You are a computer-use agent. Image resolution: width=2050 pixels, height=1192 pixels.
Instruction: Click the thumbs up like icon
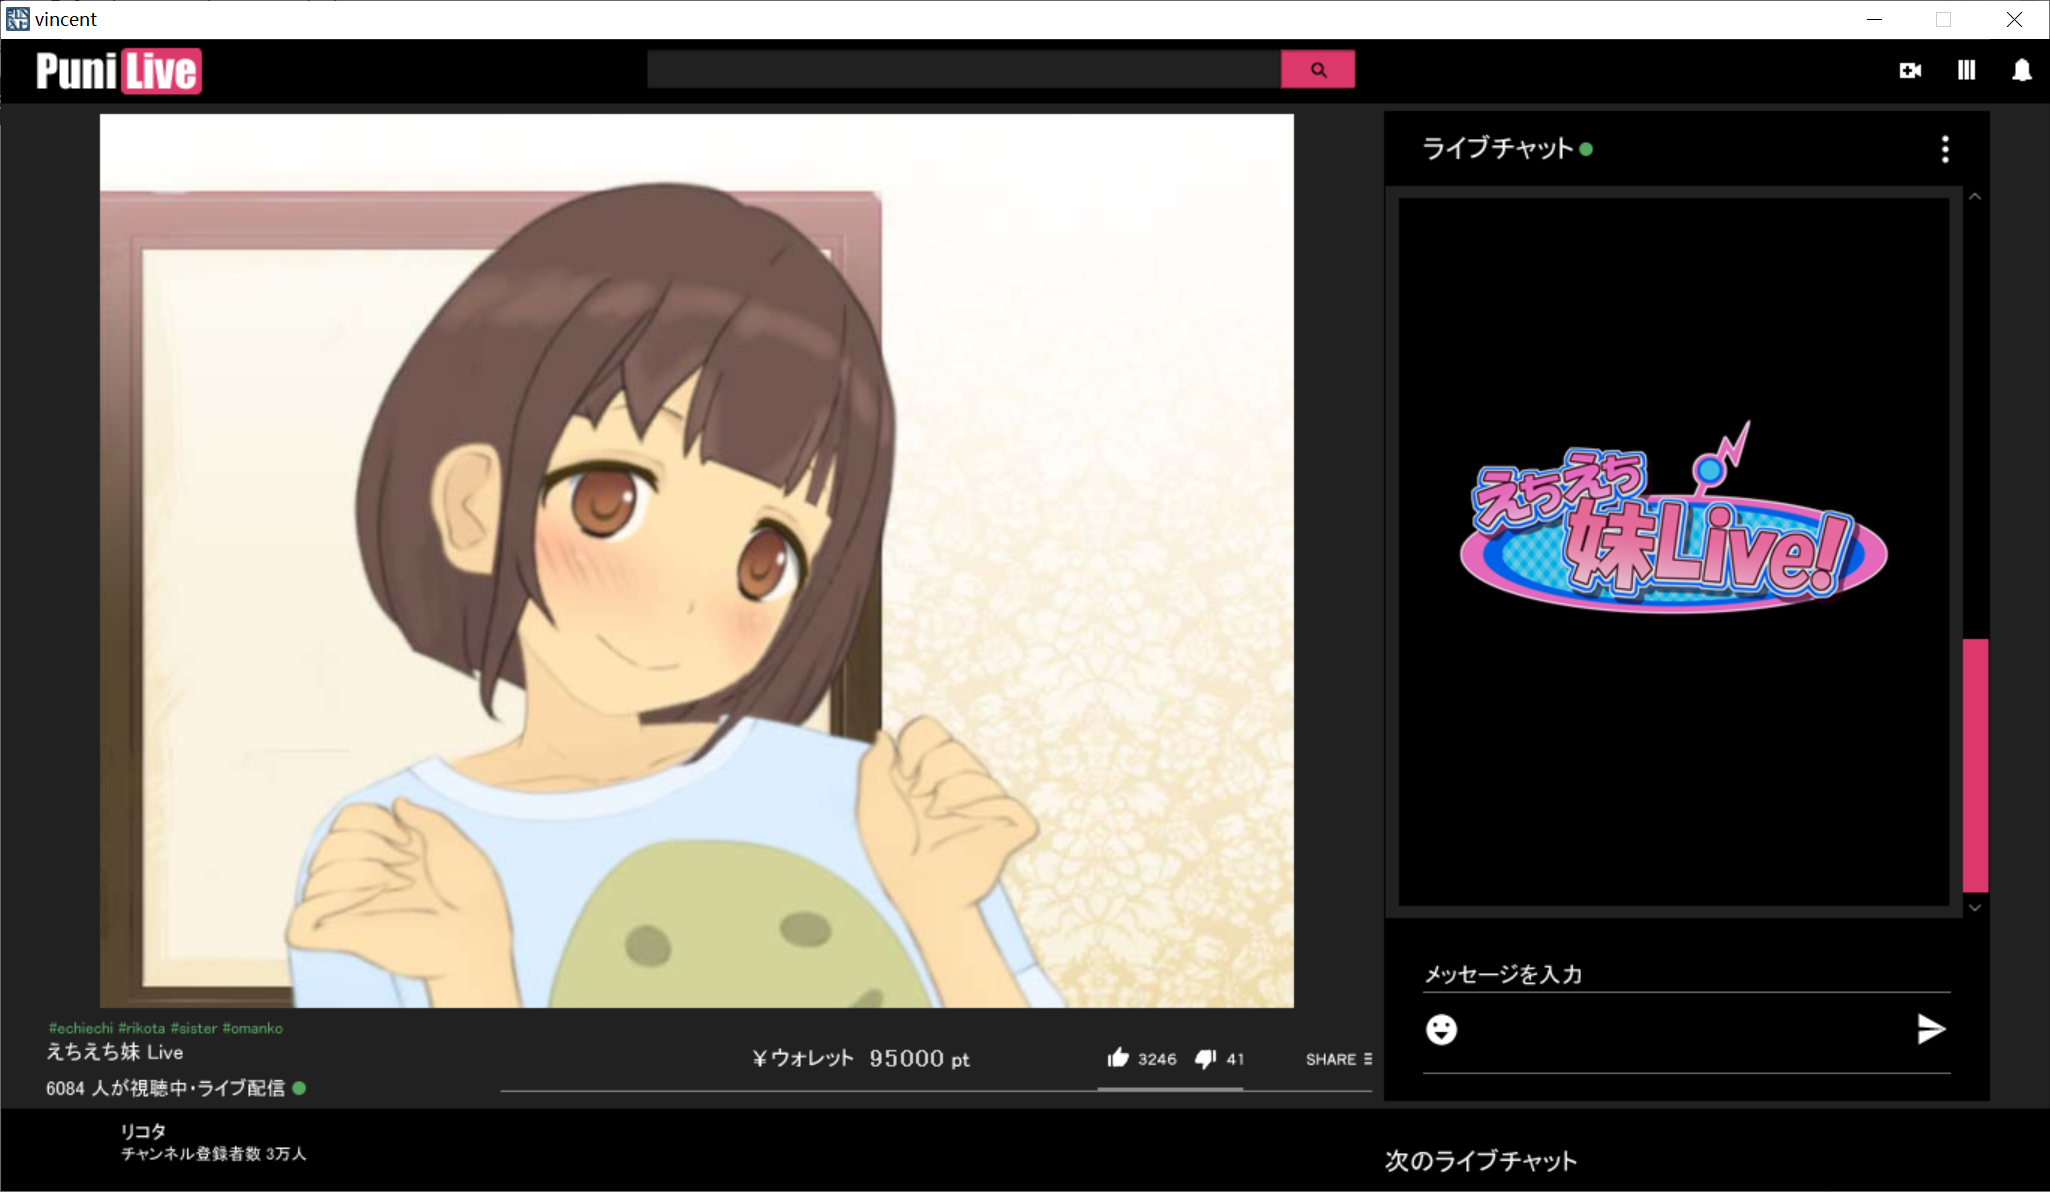click(1118, 1058)
